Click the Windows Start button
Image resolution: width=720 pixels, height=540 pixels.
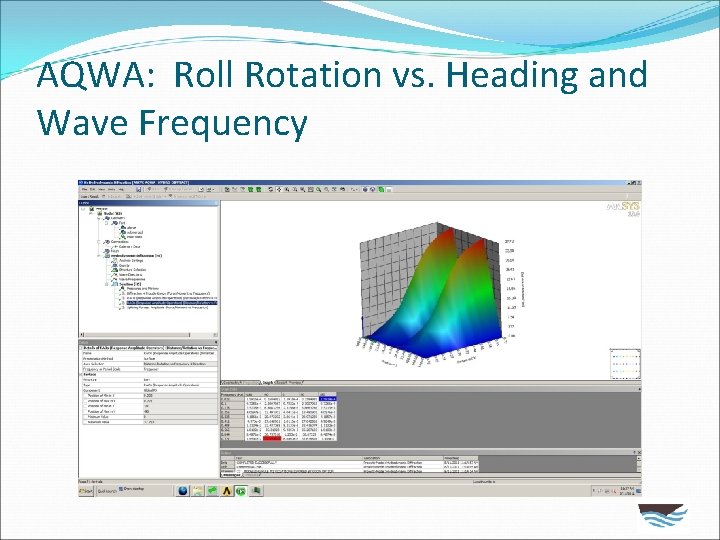(x=86, y=491)
